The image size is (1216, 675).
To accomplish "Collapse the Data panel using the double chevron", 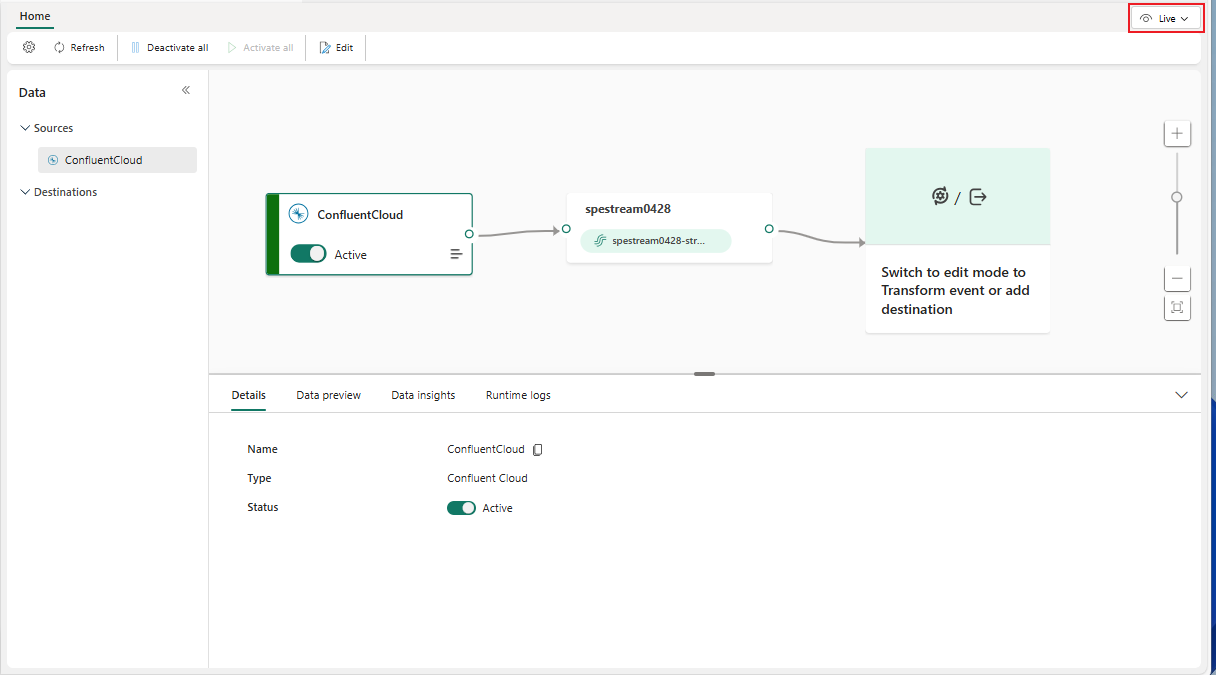I will 185,89.
